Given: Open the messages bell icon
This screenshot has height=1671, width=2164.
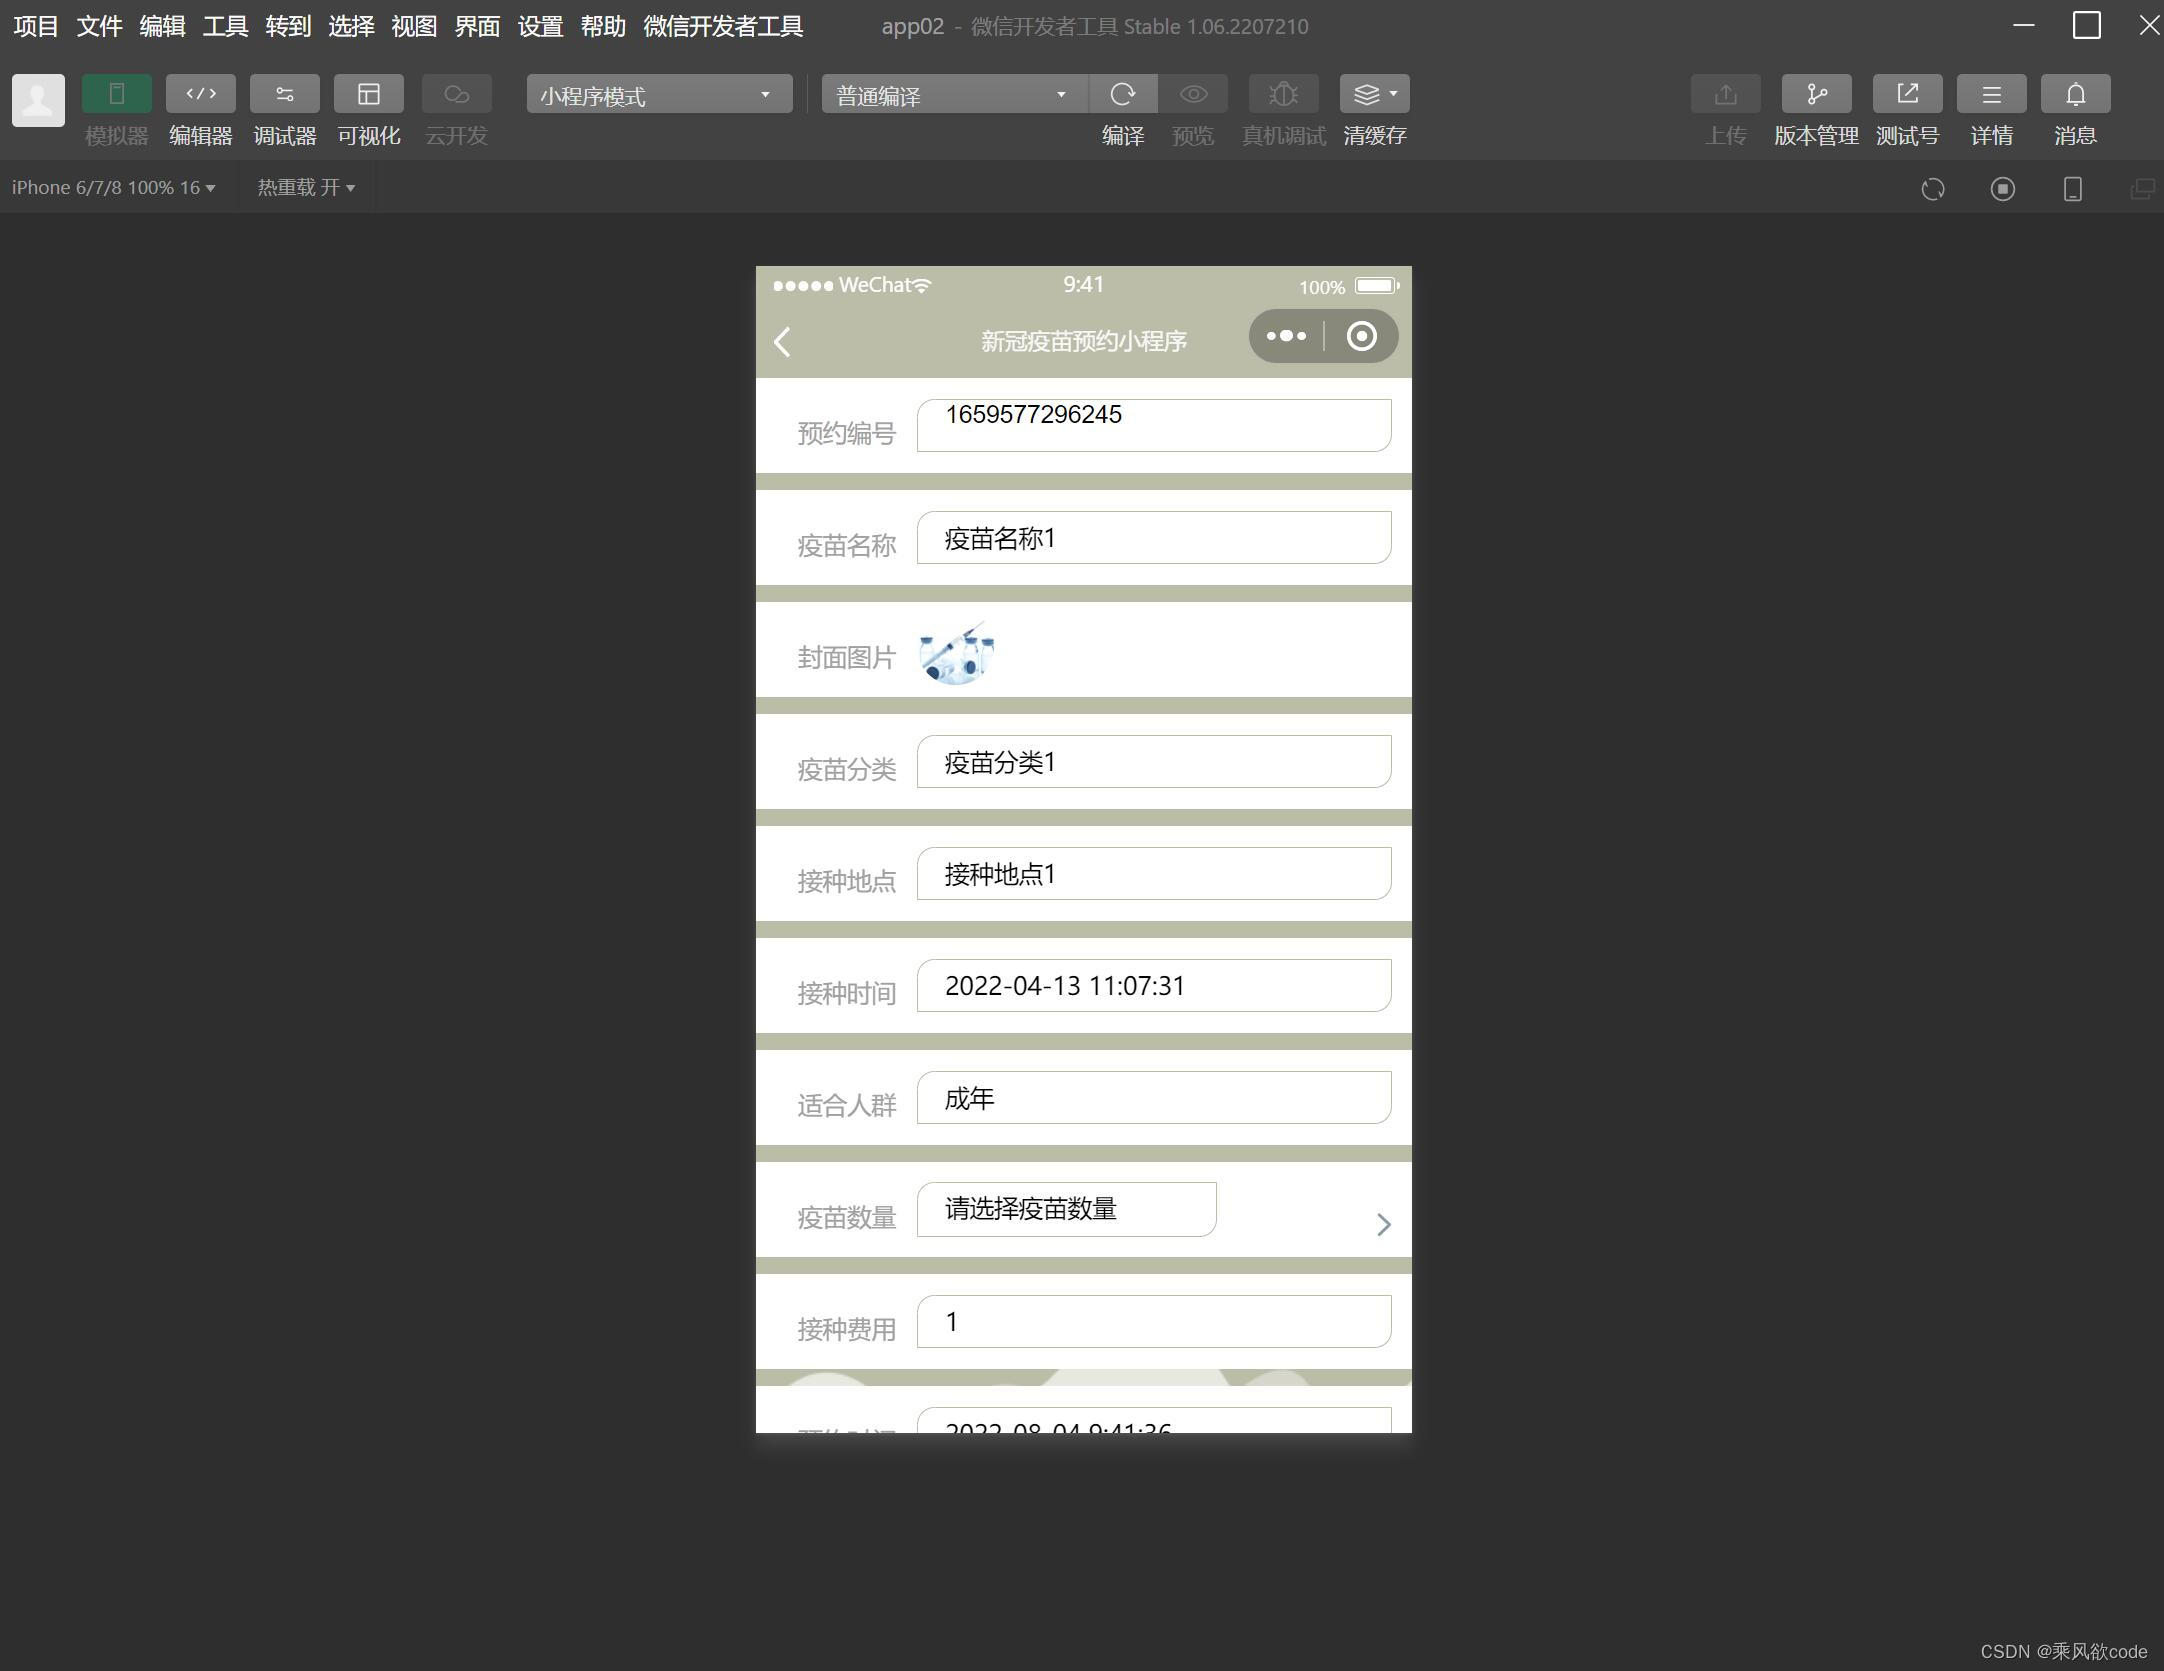Looking at the screenshot, I should (2074, 94).
